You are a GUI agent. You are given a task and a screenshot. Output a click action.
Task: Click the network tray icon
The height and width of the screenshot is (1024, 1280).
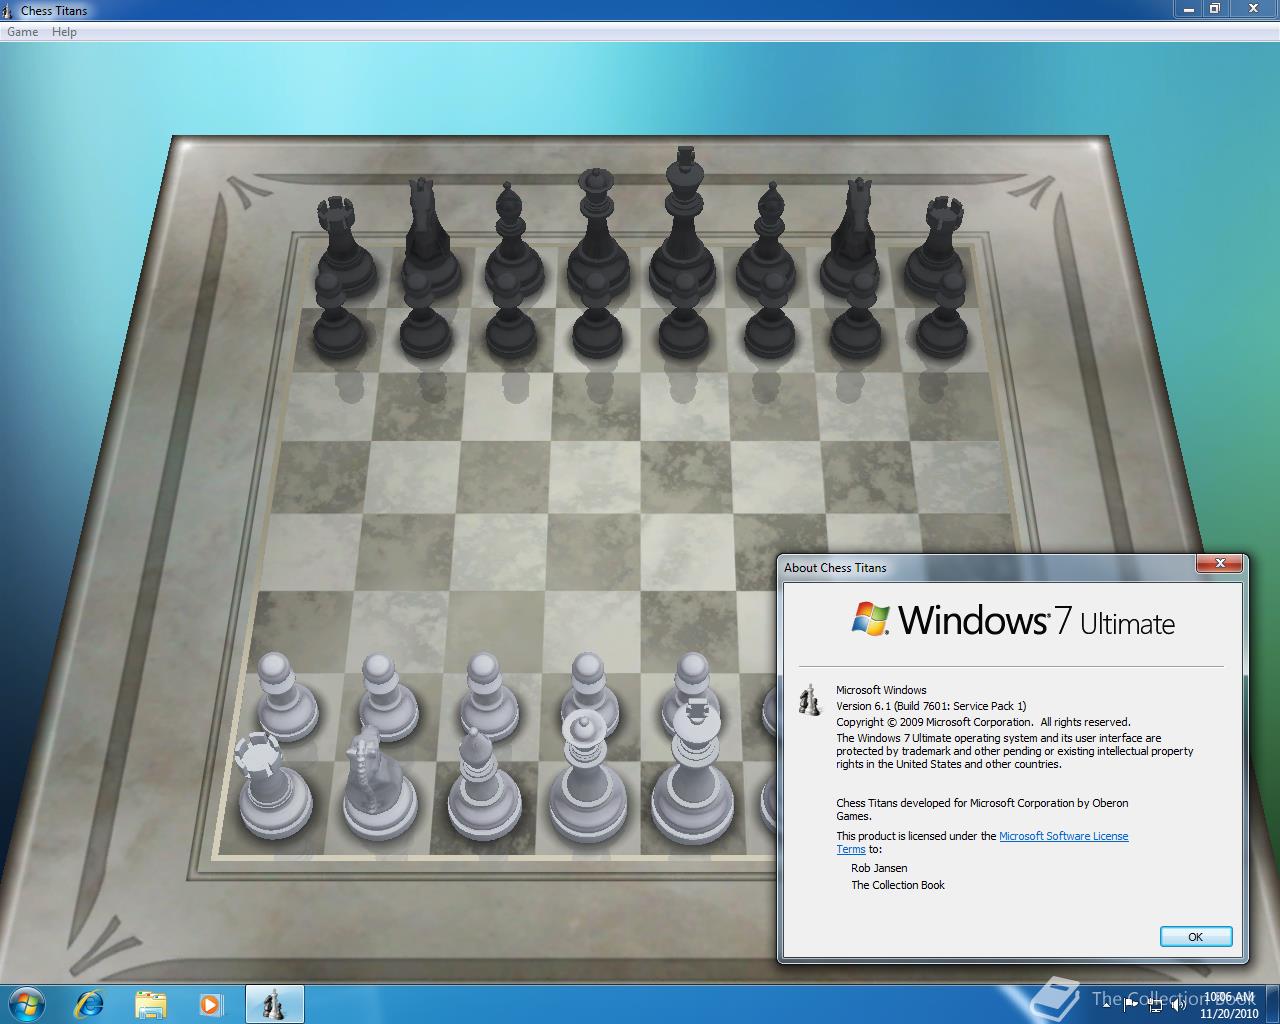(1156, 1005)
